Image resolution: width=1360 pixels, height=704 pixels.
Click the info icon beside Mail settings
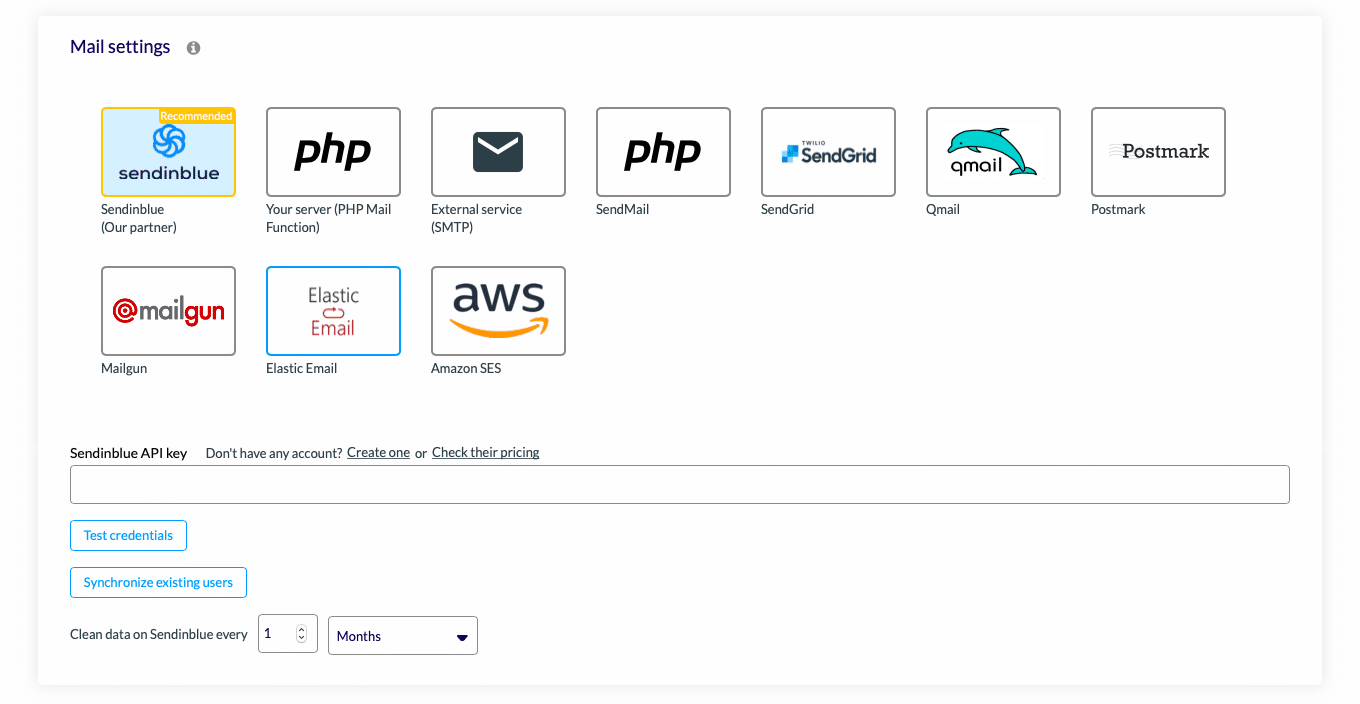click(x=194, y=48)
